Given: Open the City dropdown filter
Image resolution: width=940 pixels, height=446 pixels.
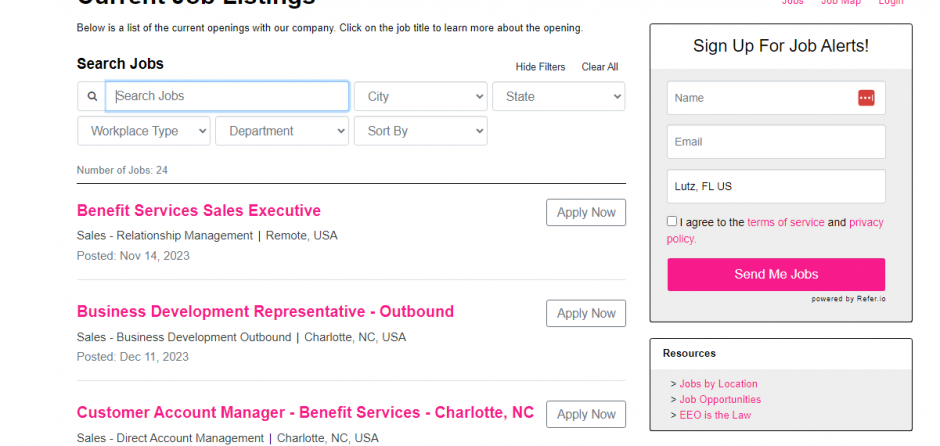Looking at the screenshot, I should click(420, 97).
